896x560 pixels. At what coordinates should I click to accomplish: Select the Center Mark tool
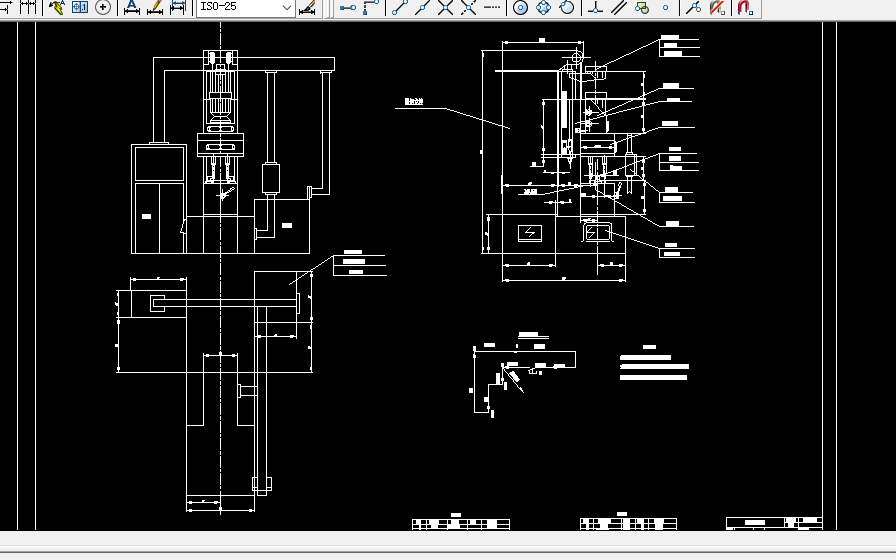tap(103, 7)
